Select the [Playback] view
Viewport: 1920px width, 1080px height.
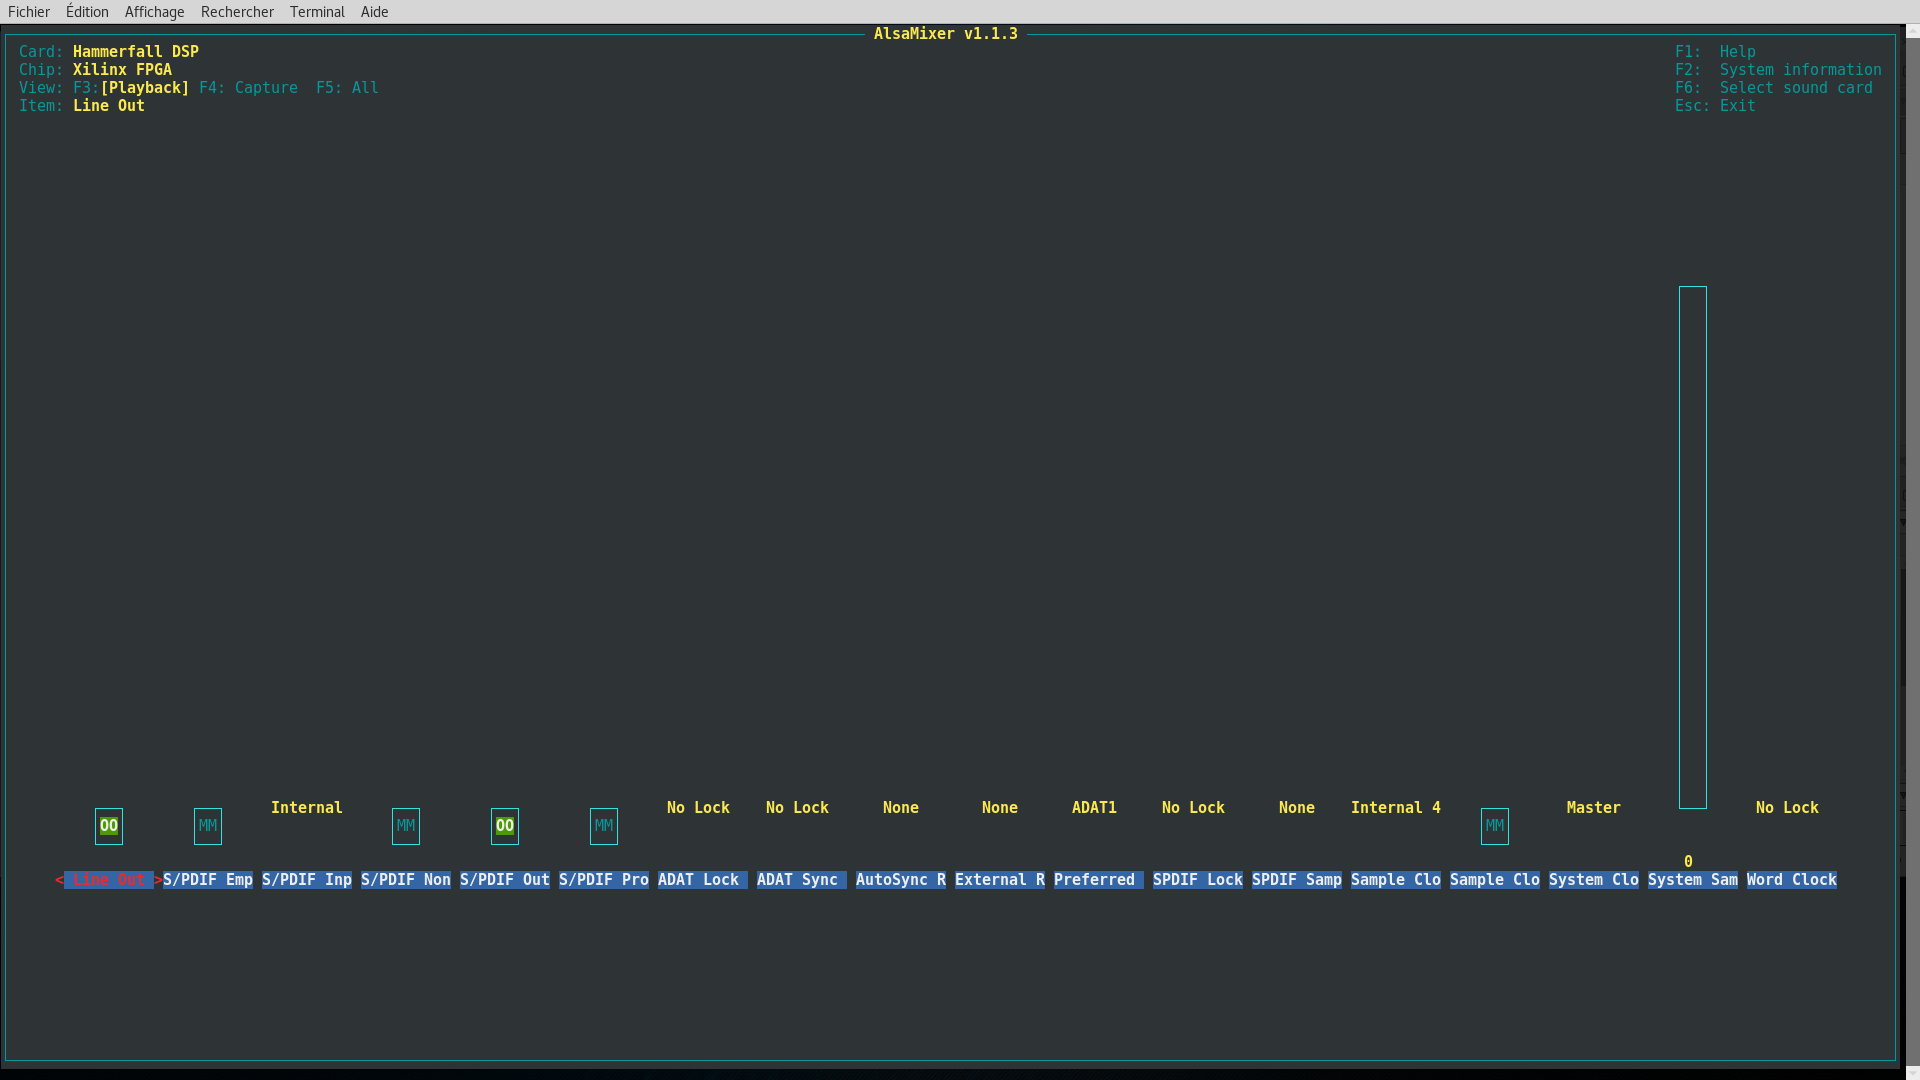pos(145,88)
